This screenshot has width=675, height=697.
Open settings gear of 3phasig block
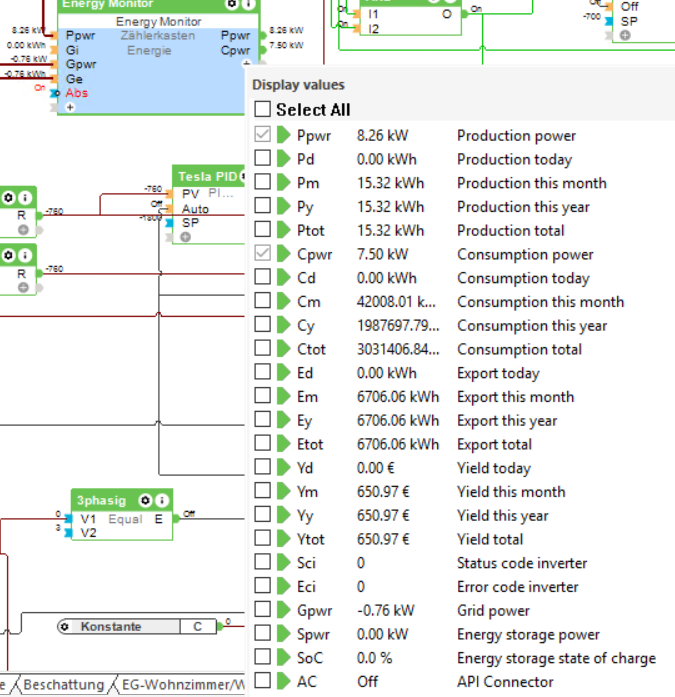[145, 501]
